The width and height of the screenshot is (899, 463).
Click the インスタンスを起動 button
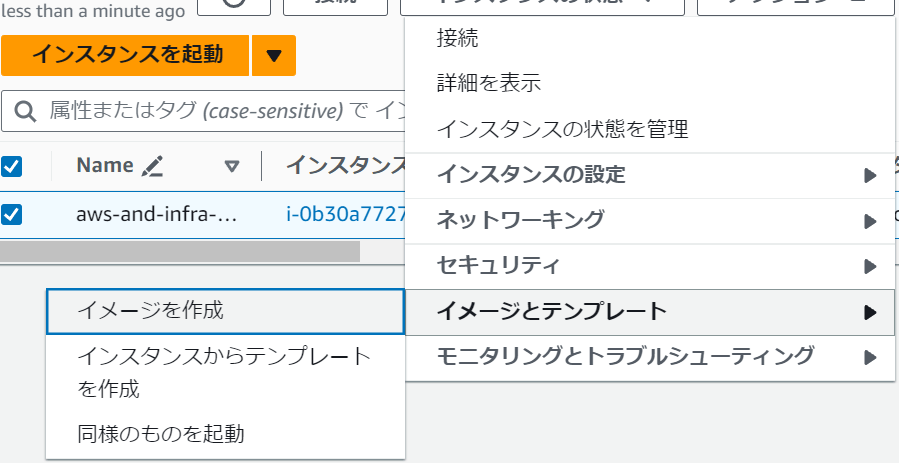tap(125, 55)
